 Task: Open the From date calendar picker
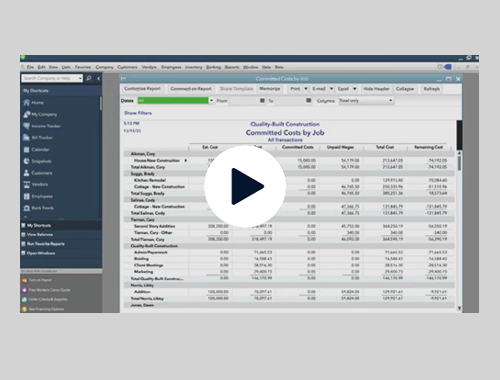coord(262,100)
